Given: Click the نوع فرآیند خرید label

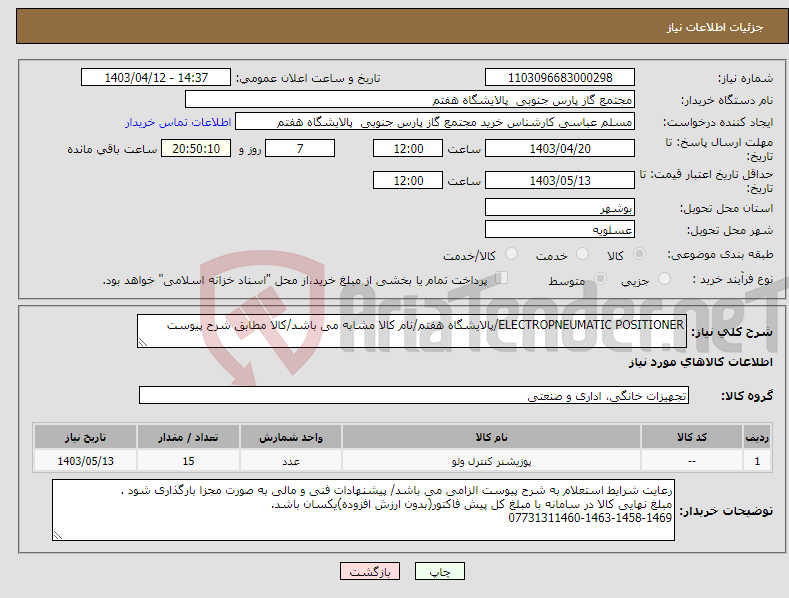Looking at the screenshot, I should click(732, 279).
